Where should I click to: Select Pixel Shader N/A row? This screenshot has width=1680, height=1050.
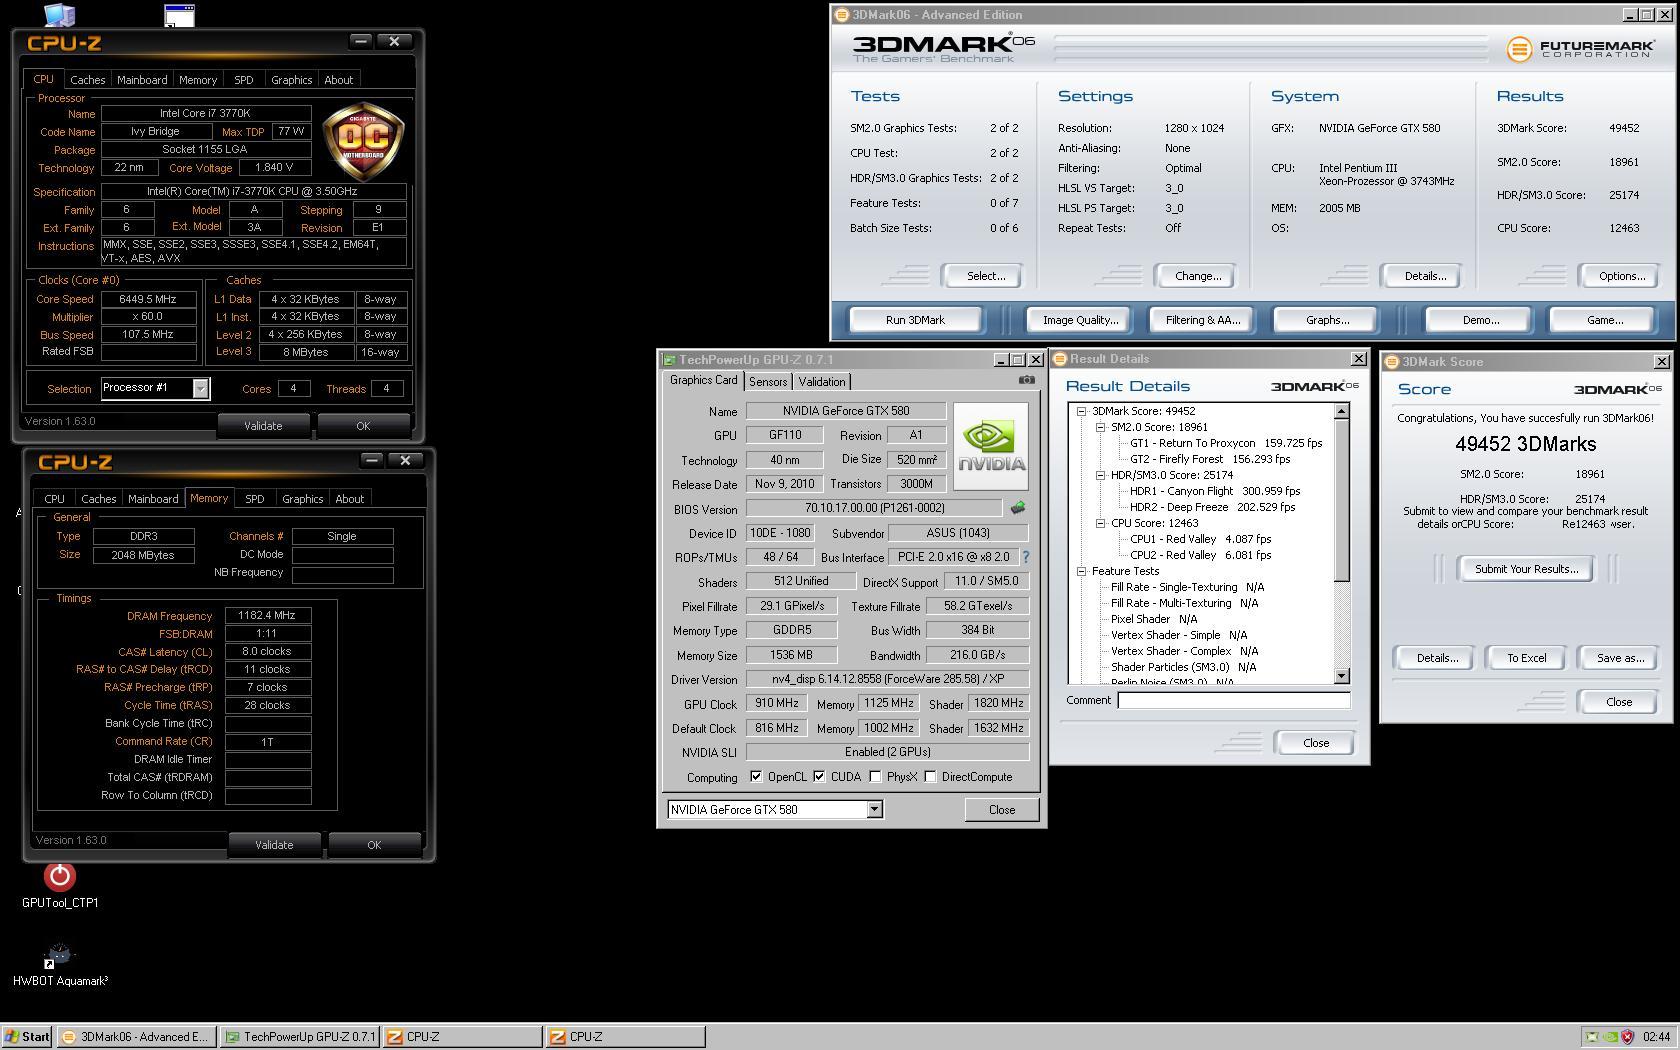pyautogui.click(x=1154, y=619)
